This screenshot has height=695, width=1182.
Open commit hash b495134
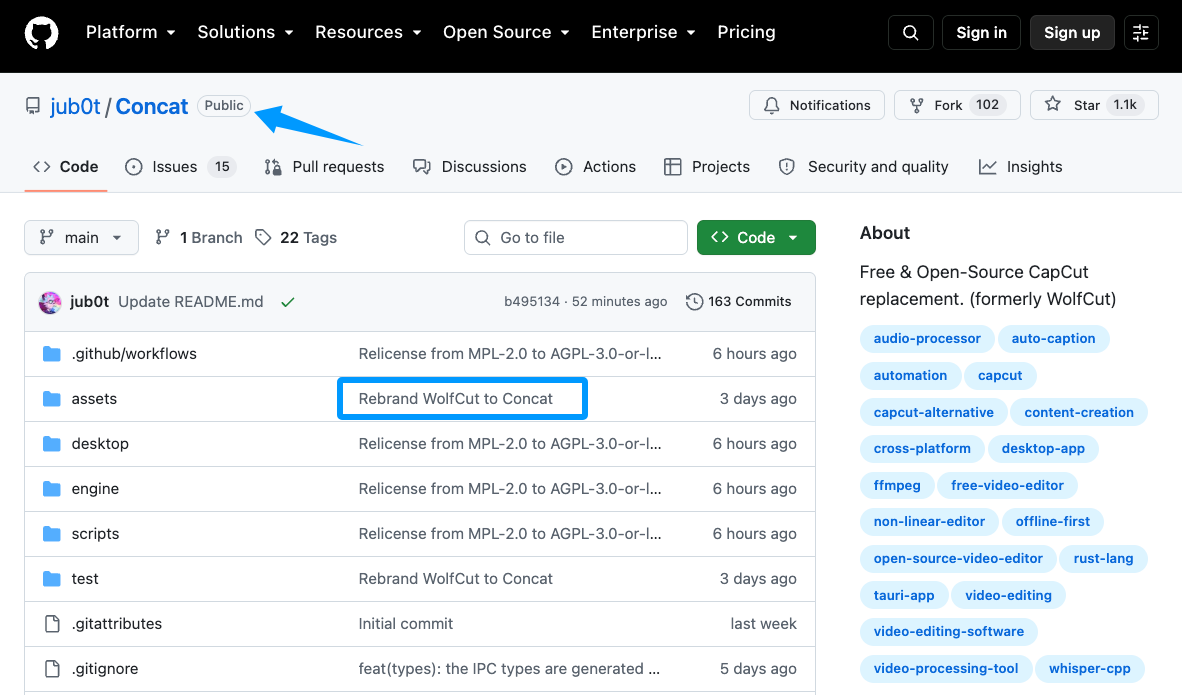(532, 302)
